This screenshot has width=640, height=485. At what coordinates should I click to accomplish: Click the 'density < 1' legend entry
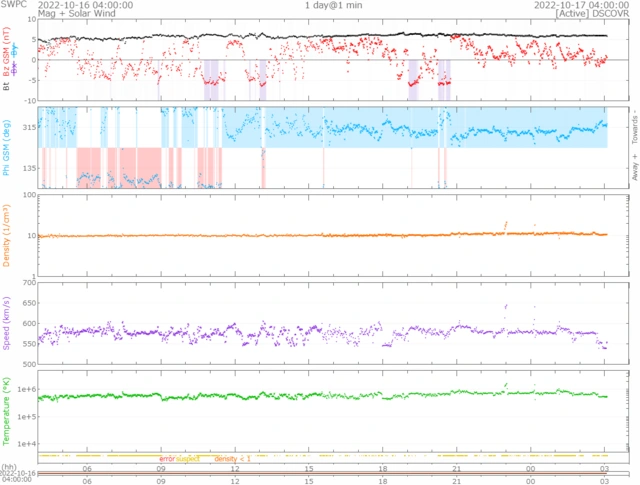coord(232,459)
